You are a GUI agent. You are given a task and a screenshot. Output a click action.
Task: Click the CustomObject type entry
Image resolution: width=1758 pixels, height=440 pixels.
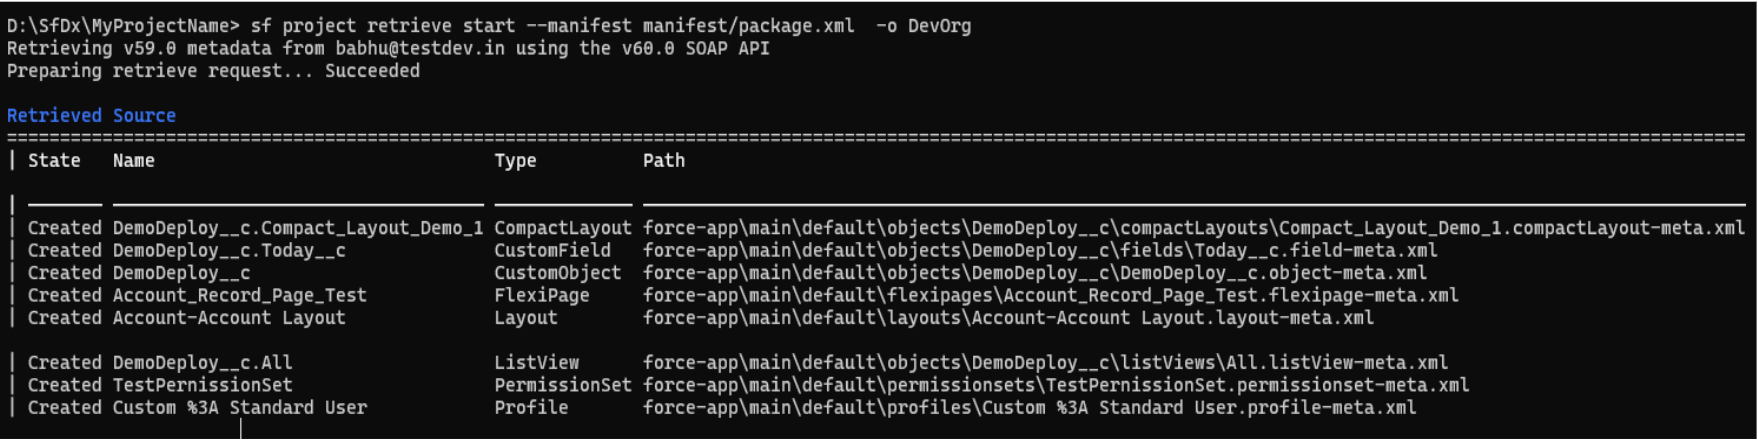click(x=557, y=273)
